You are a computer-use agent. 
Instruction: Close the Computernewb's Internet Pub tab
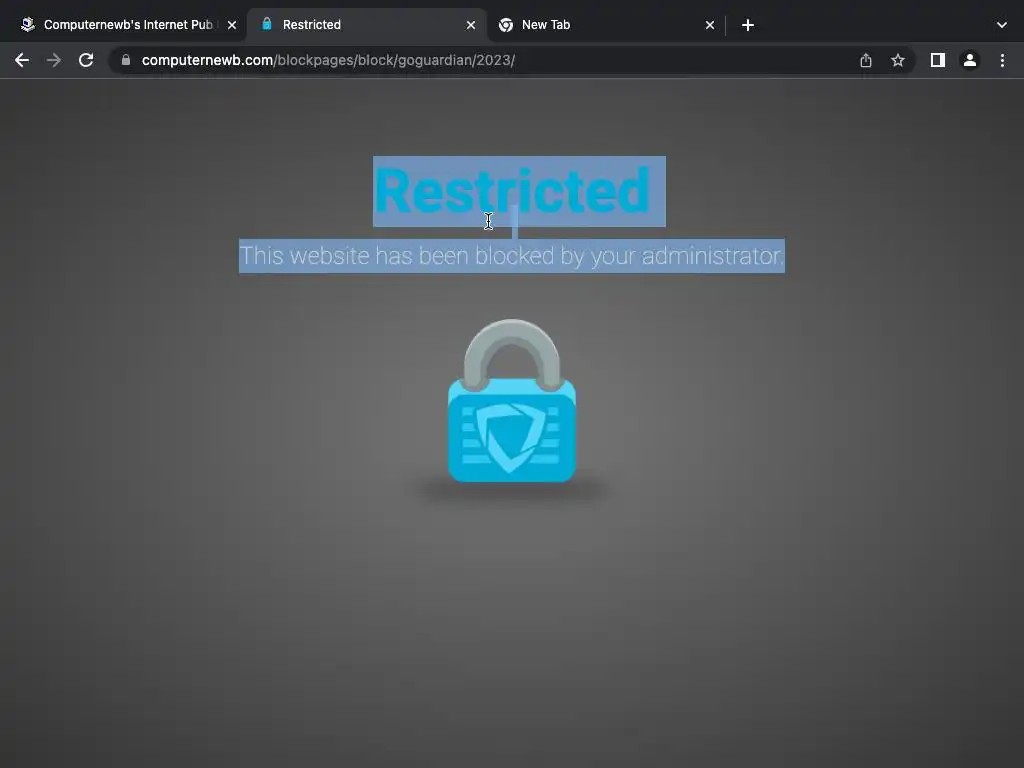232,25
